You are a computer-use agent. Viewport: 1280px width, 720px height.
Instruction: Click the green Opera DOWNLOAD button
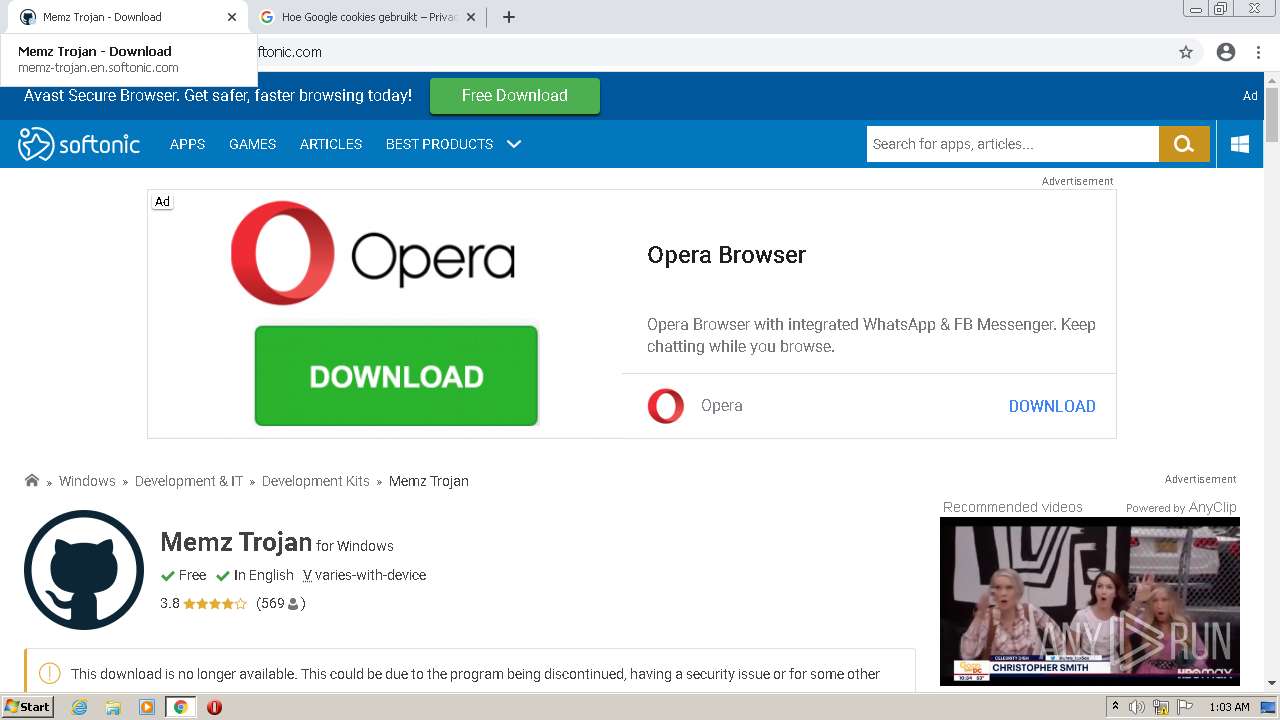396,376
